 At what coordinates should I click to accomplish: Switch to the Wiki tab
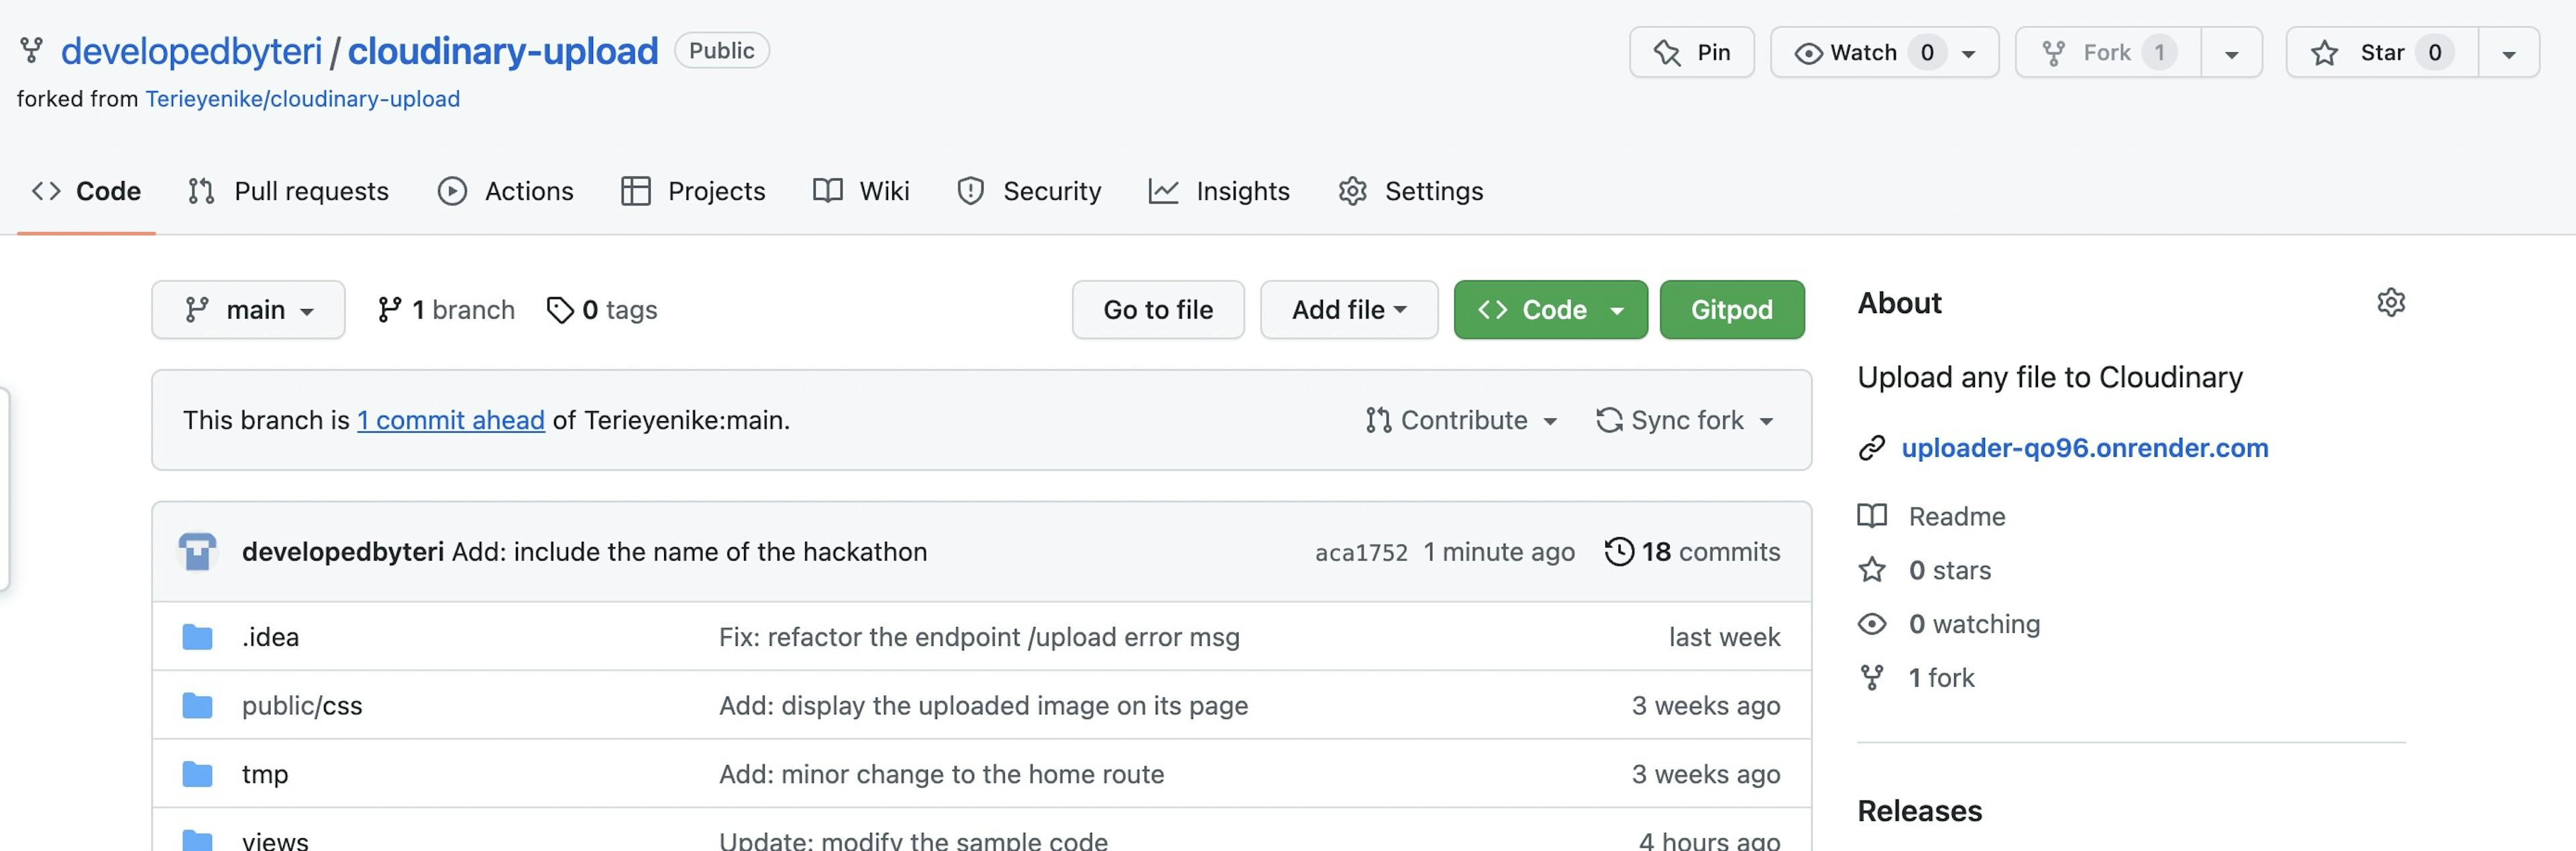click(x=861, y=191)
